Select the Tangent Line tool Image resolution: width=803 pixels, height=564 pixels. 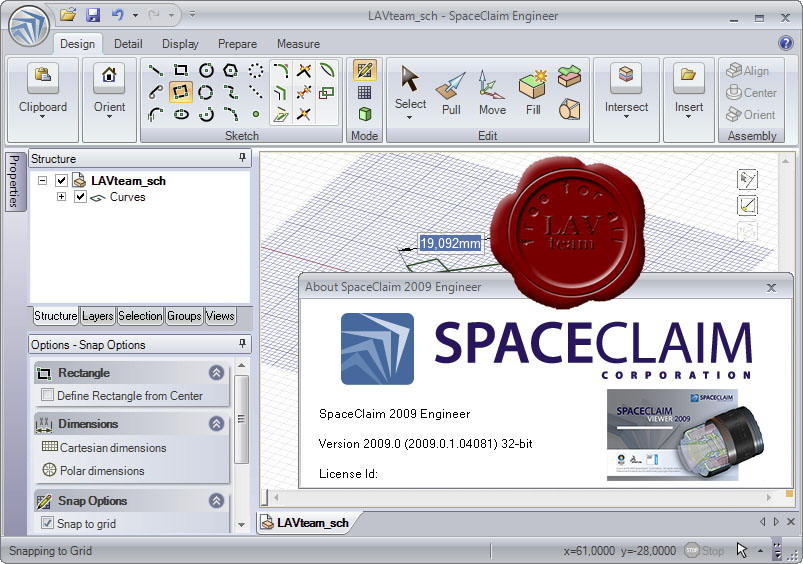point(156,92)
